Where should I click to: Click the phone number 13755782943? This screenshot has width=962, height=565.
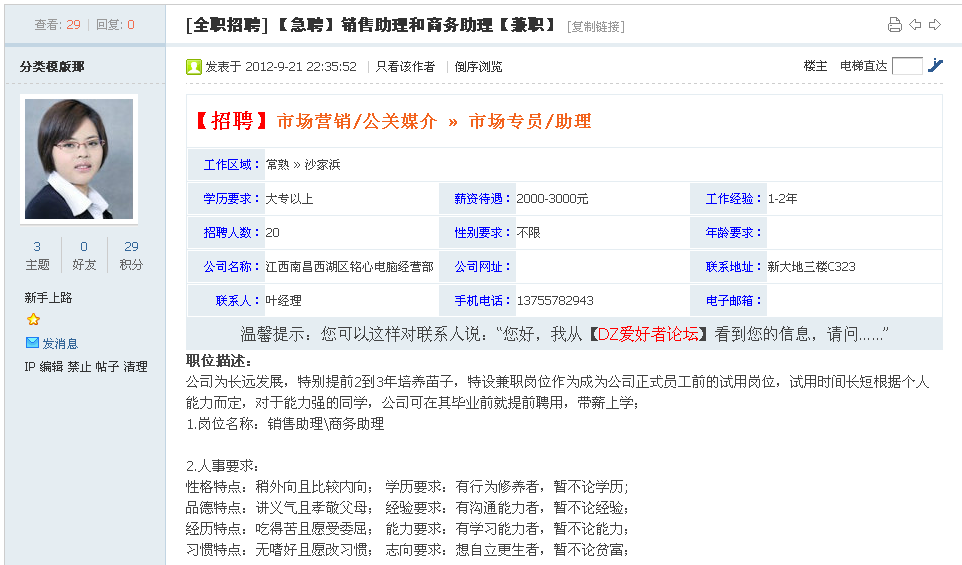click(555, 301)
